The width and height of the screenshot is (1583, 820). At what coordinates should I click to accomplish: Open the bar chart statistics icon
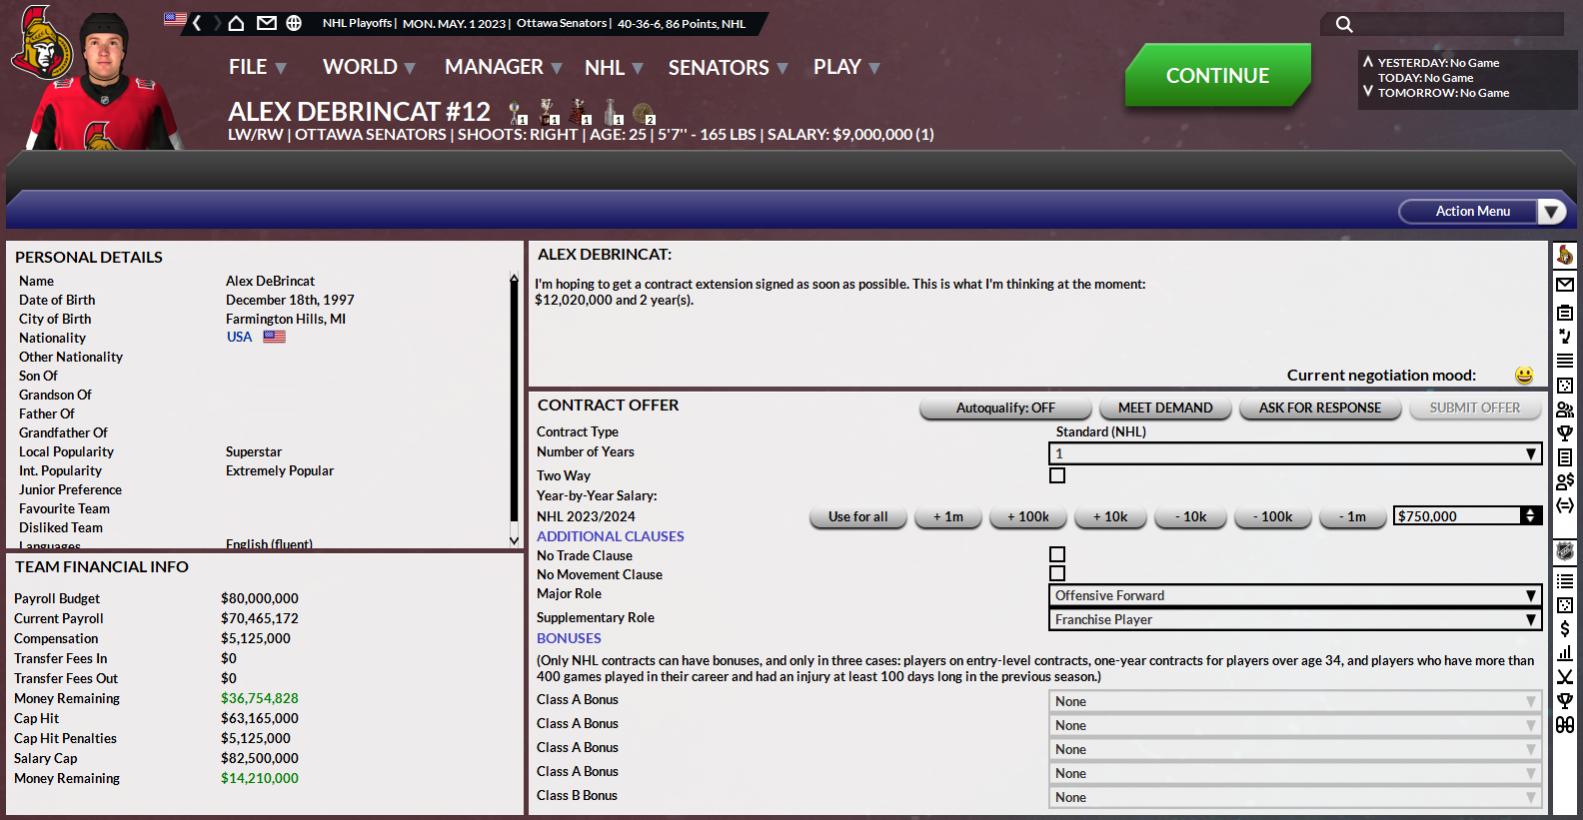tap(1565, 653)
